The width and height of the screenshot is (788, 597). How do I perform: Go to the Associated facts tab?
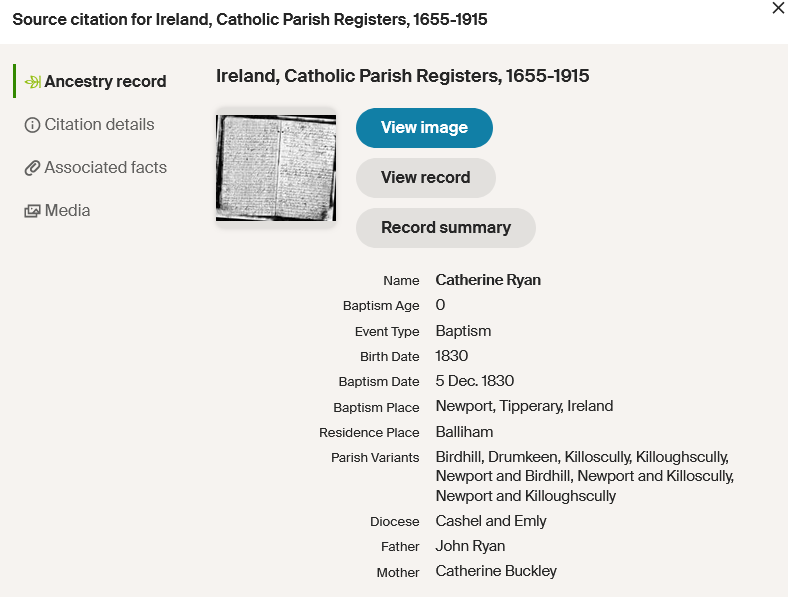point(105,168)
